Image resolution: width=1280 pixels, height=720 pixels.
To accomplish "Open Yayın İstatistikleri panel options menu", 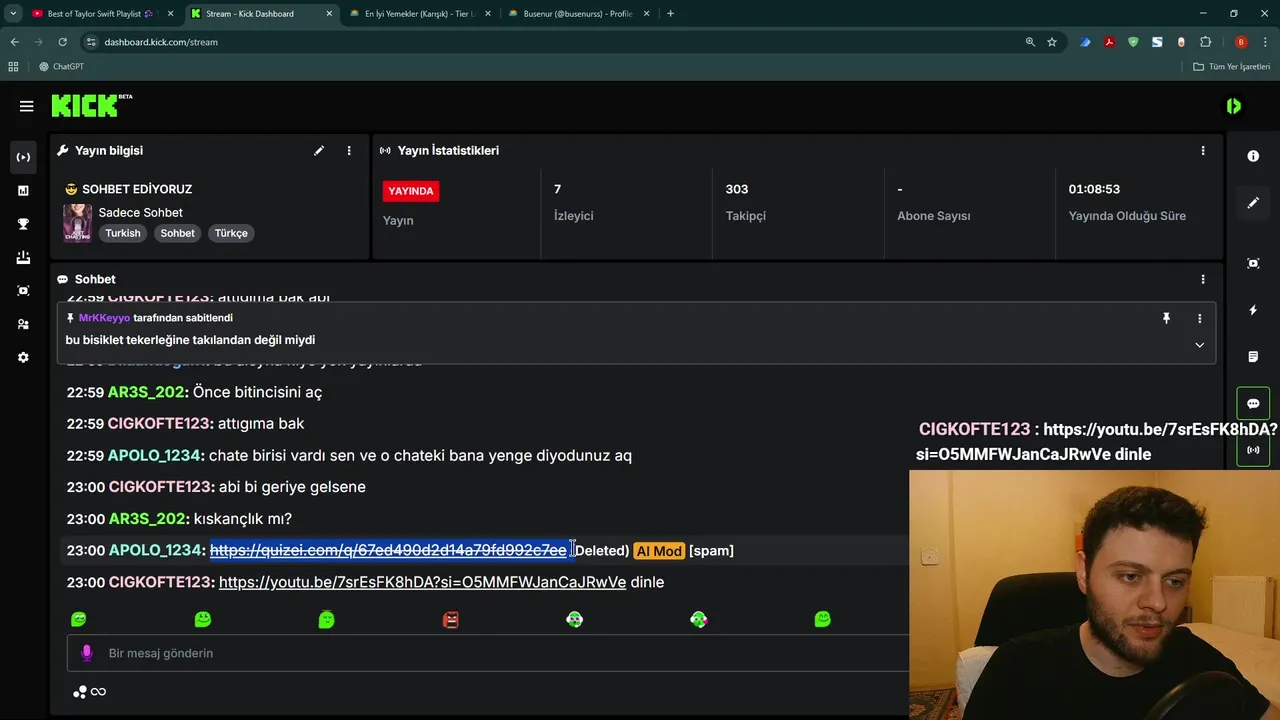I will point(1203,151).
